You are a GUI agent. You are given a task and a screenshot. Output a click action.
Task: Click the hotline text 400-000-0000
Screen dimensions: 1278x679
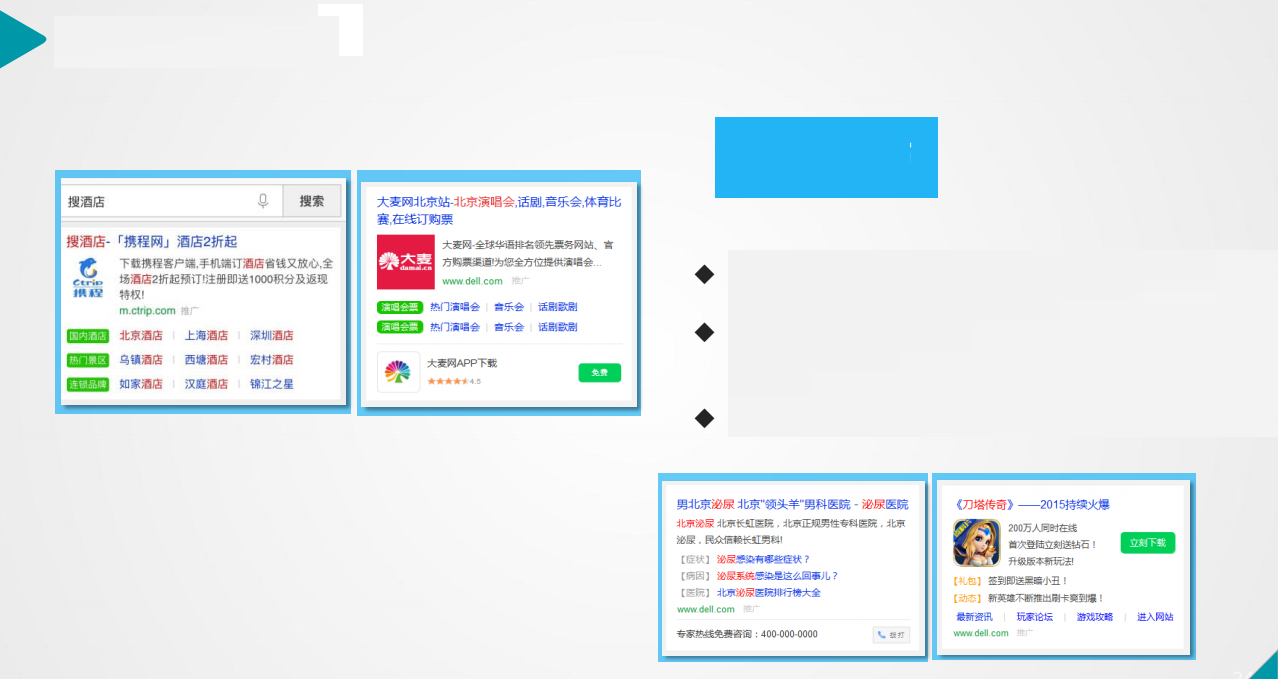[x=789, y=634]
